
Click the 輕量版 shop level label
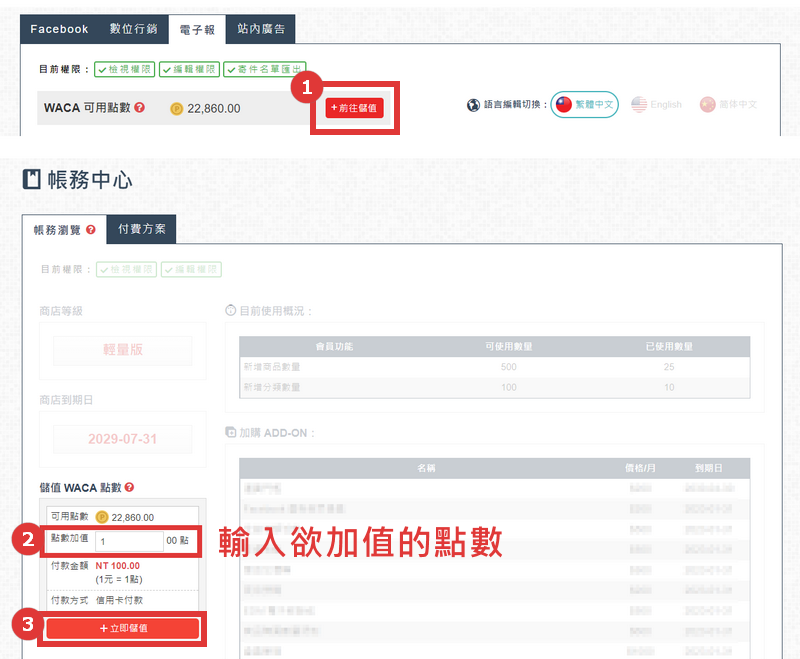[x=122, y=350]
